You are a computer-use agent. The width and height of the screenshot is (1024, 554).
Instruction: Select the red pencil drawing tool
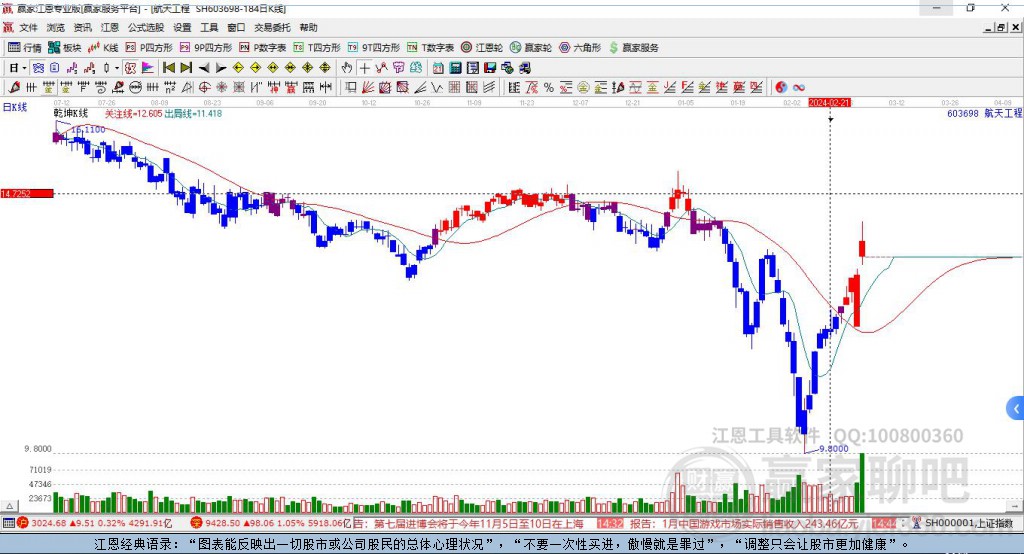coord(14,87)
